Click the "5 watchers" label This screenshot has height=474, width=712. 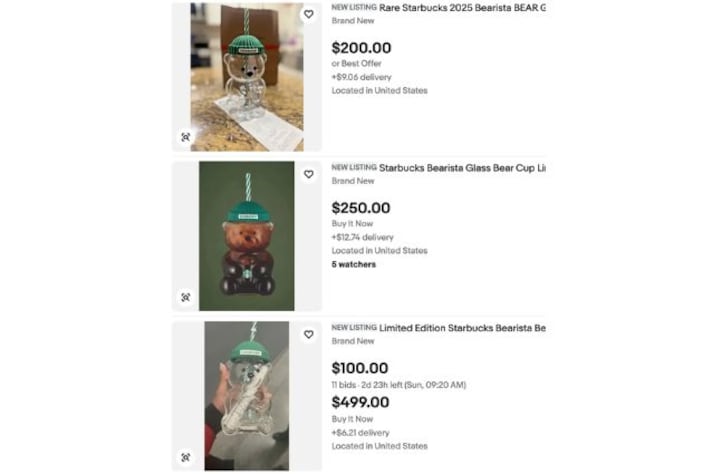(354, 265)
